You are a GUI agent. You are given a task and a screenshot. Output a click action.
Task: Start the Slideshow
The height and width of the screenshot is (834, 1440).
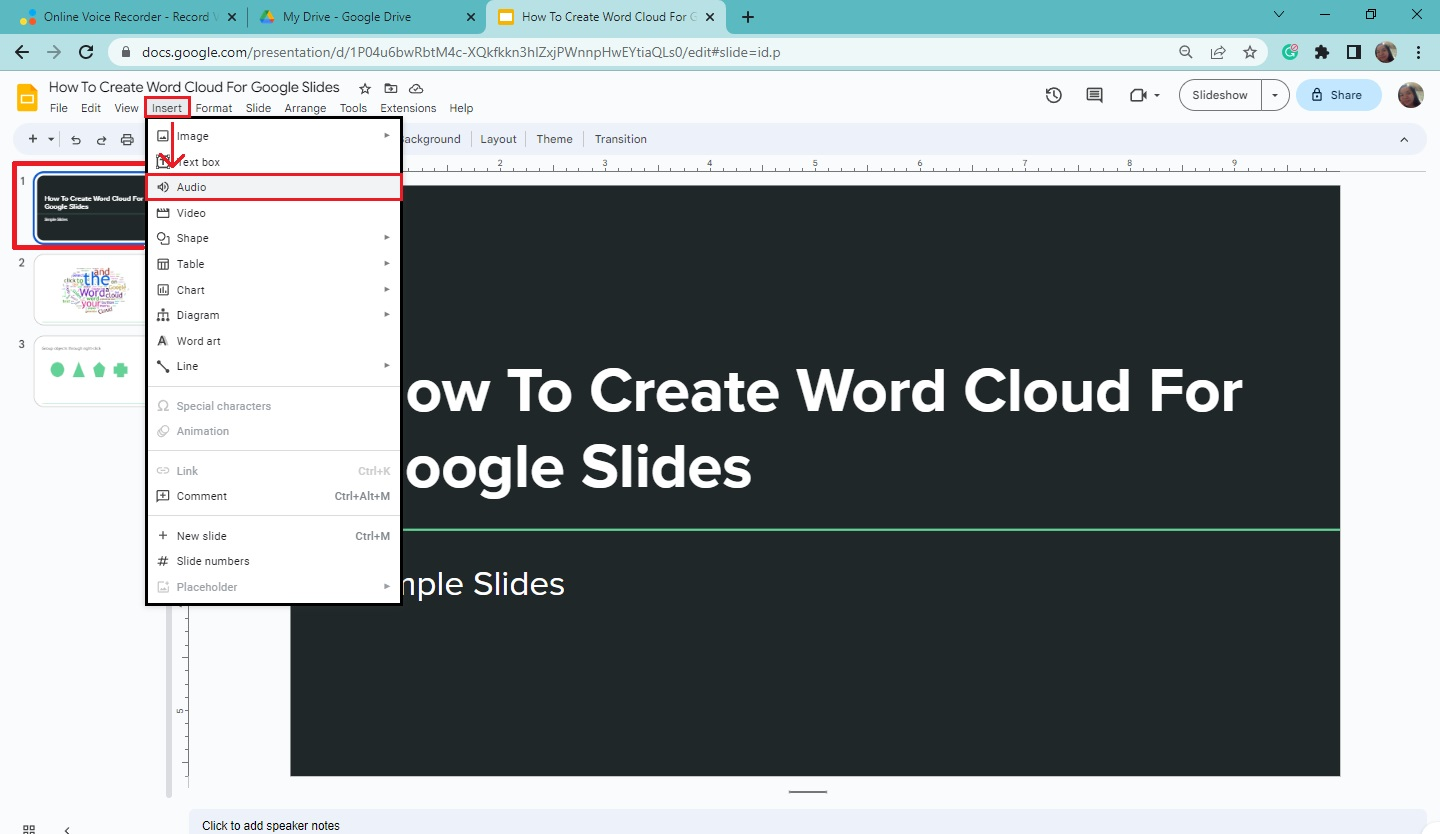click(x=1220, y=95)
